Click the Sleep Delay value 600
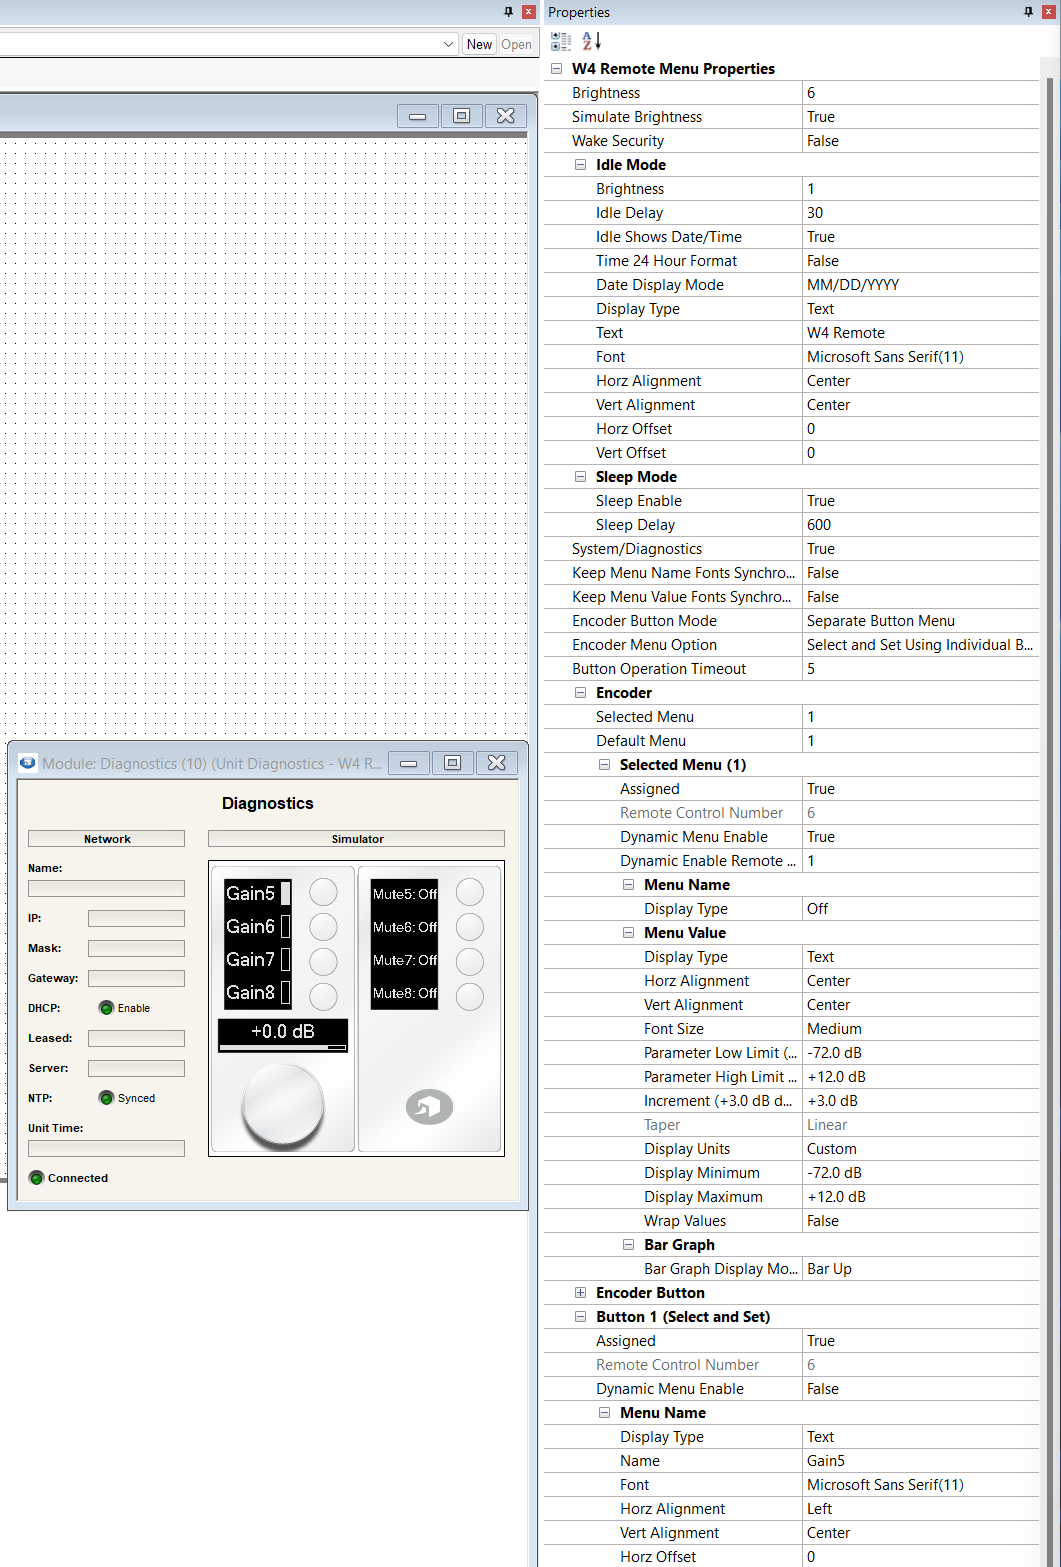The height and width of the screenshot is (1567, 1061). (920, 525)
